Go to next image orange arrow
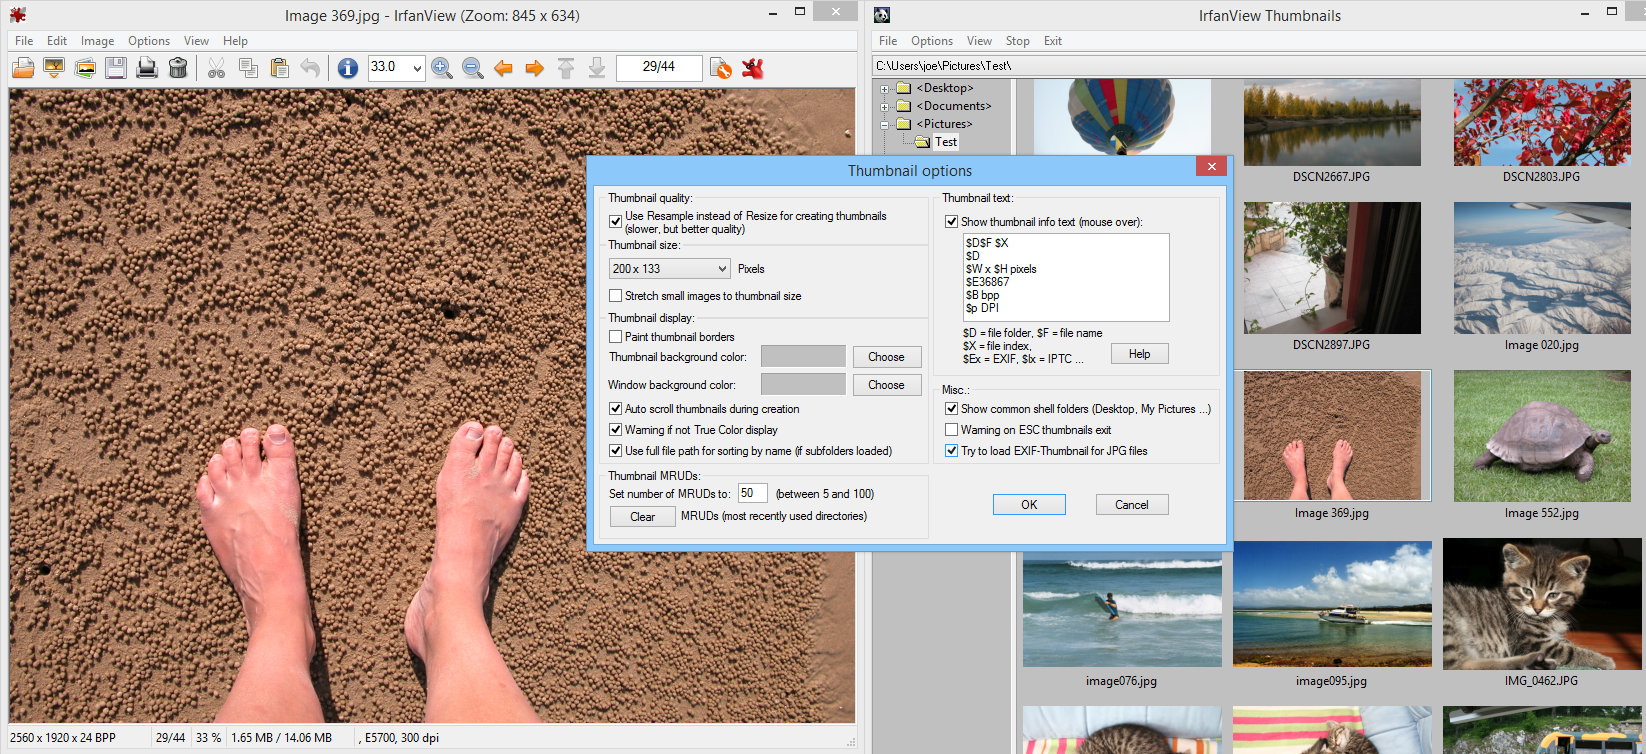The width and height of the screenshot is (1646, 754). [535, 68]
